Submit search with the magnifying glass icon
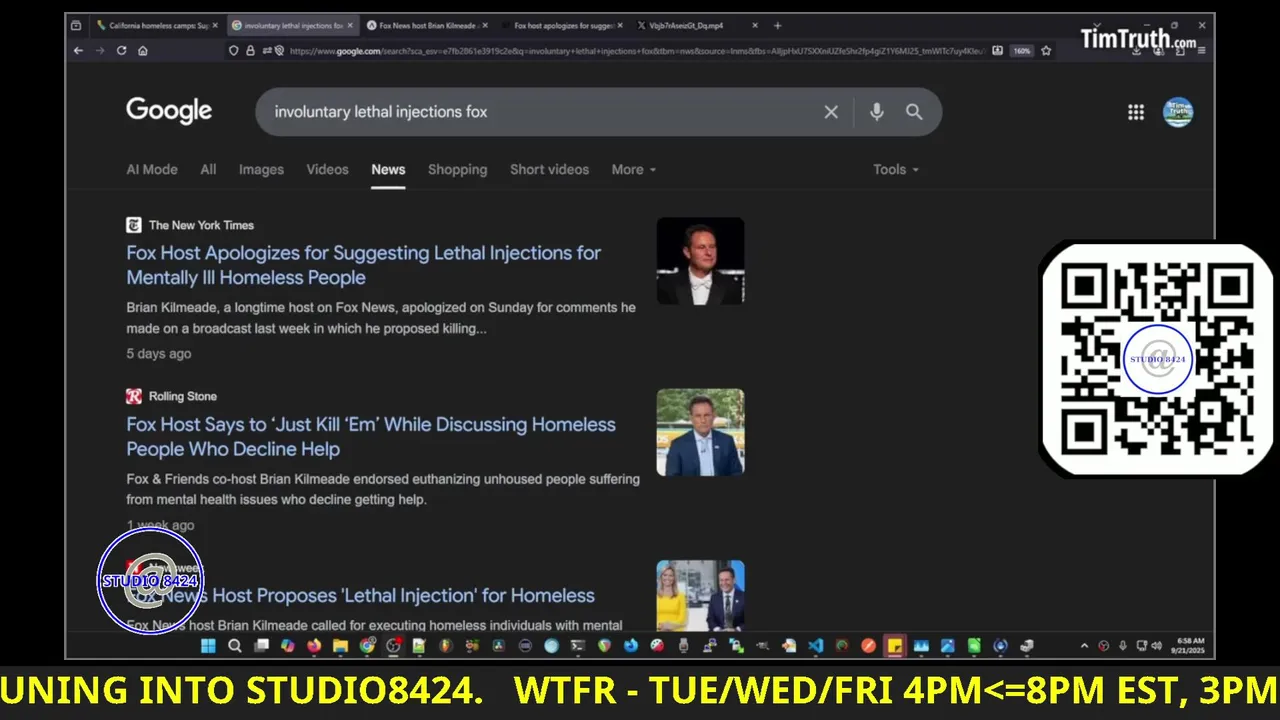 [914, 112]
